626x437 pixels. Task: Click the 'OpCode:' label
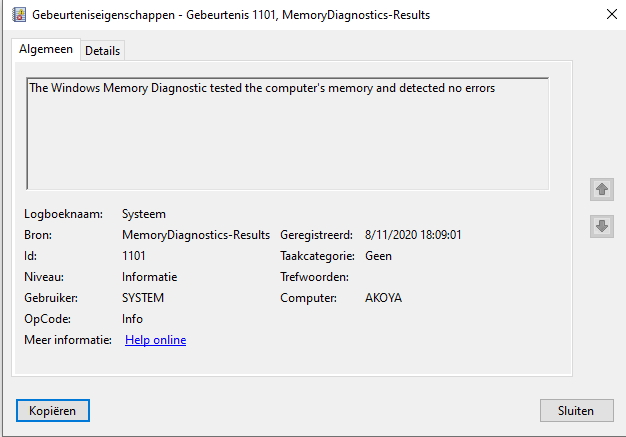[x=47, y=319]
